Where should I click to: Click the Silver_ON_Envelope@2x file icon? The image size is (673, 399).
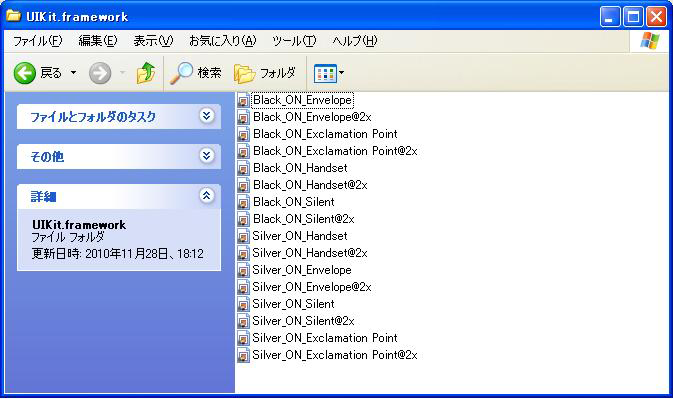(x=243, y=287)
